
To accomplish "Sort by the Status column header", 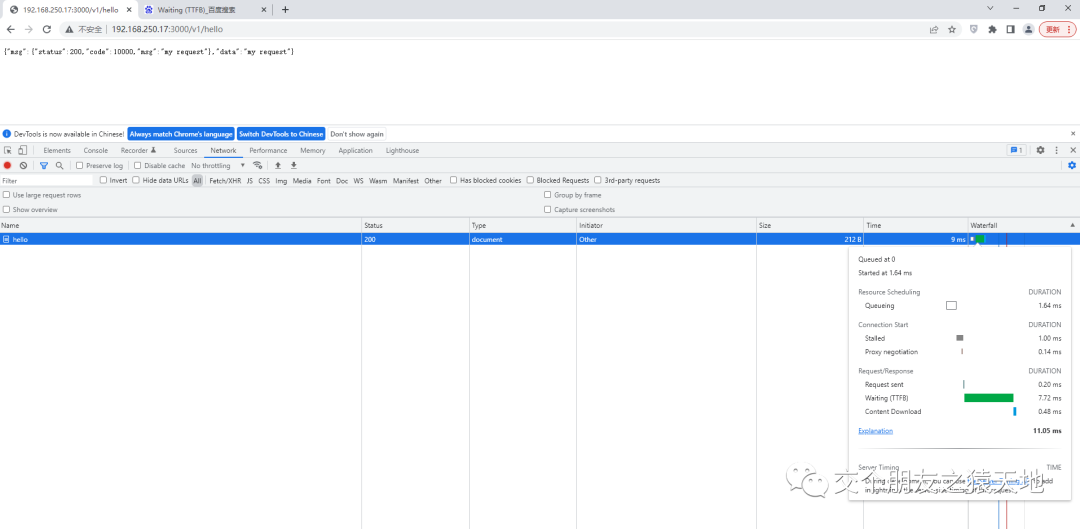I will pyautogui.click(x=415, y=225).
